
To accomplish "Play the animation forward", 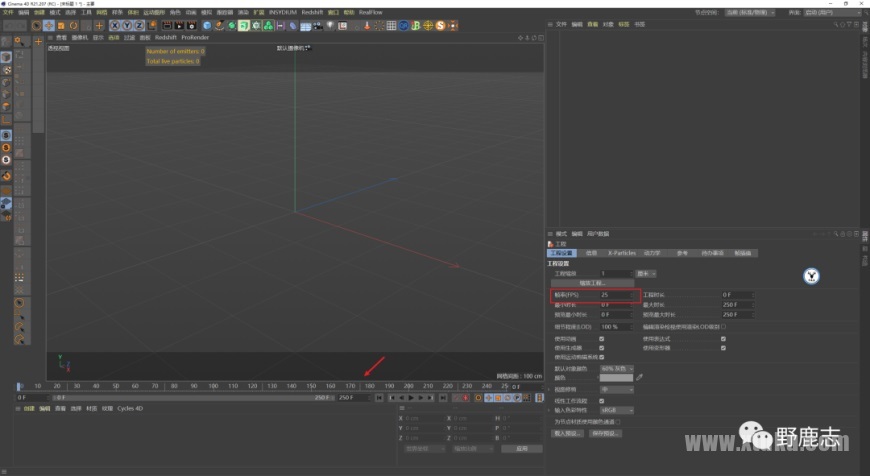I will pos(411,398).
